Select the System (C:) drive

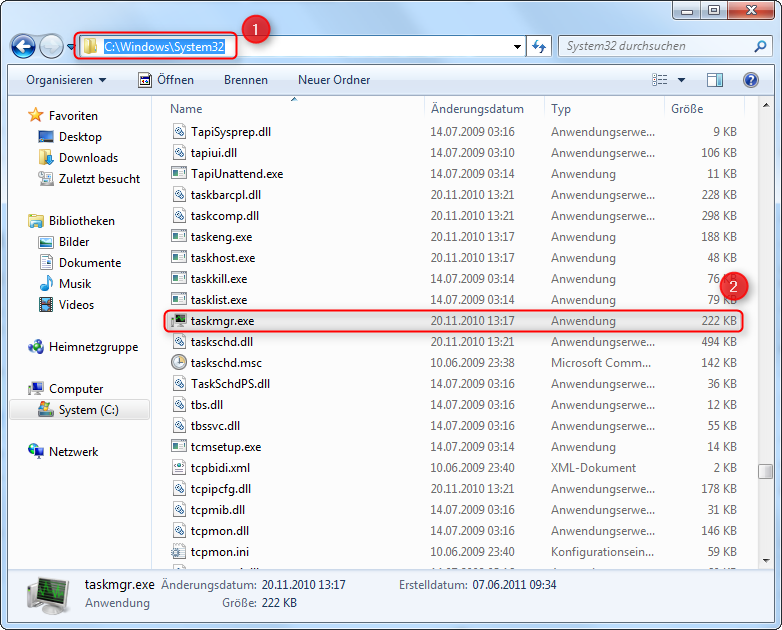pos(80,410)
